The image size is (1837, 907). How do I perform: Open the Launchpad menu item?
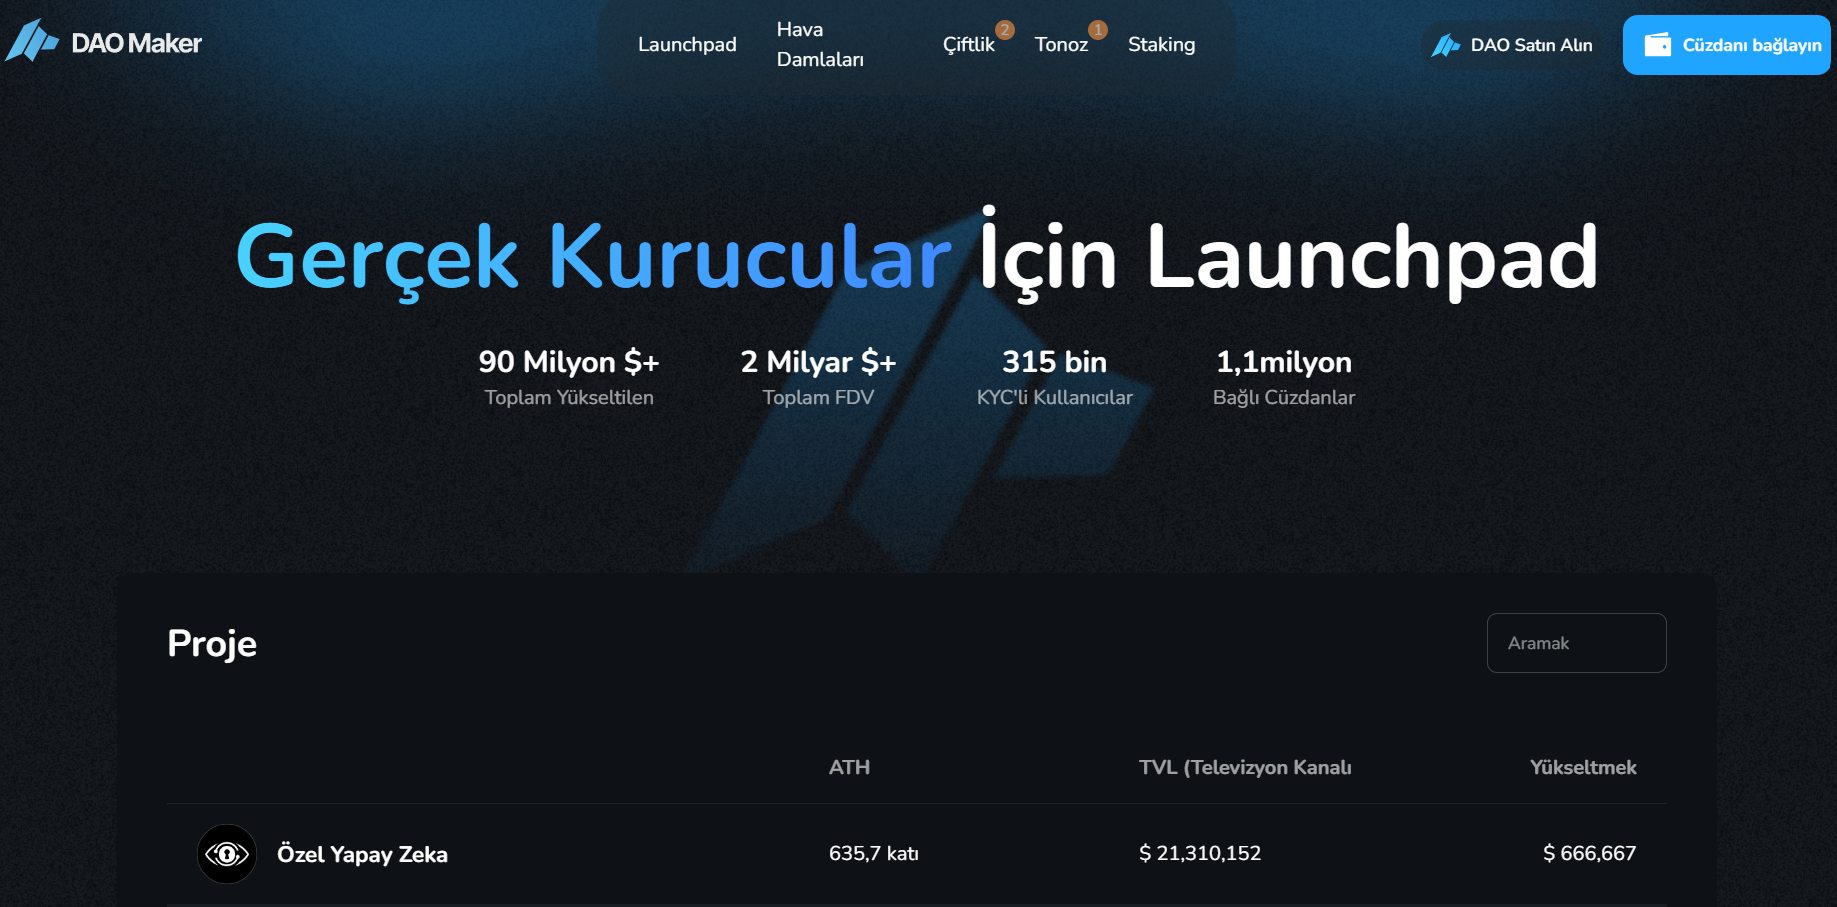(687, 44)
